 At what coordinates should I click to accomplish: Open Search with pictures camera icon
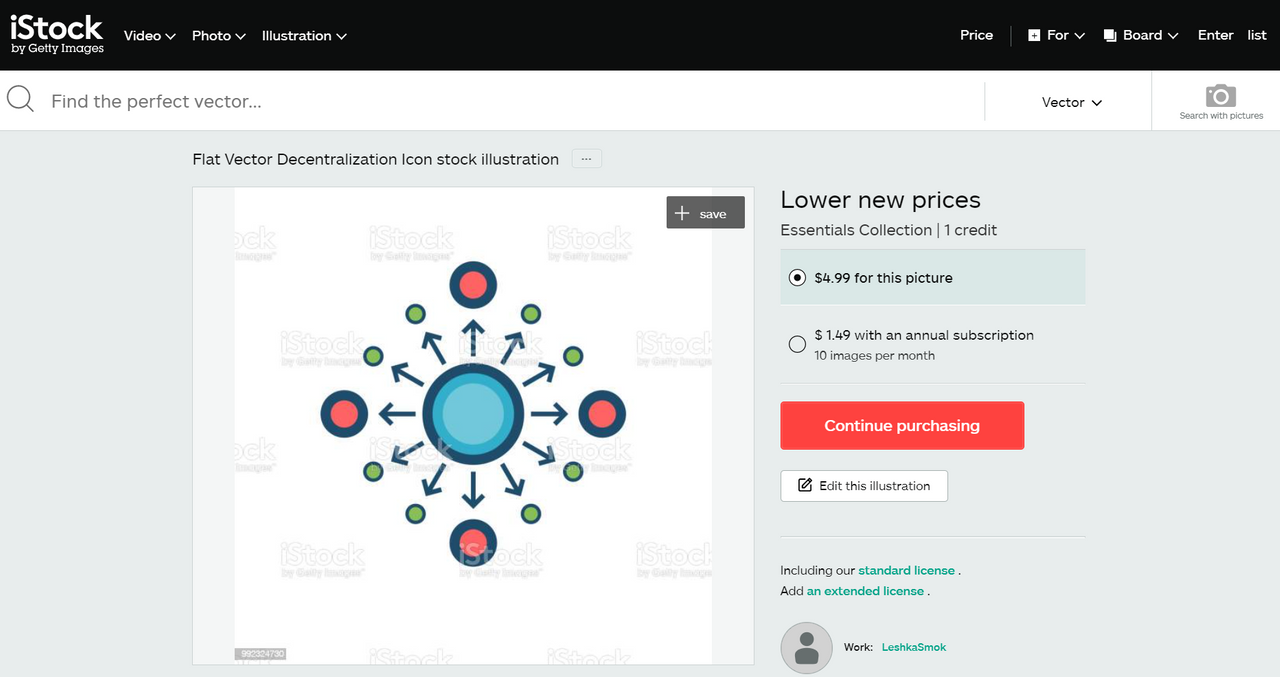coord(1220,96)
